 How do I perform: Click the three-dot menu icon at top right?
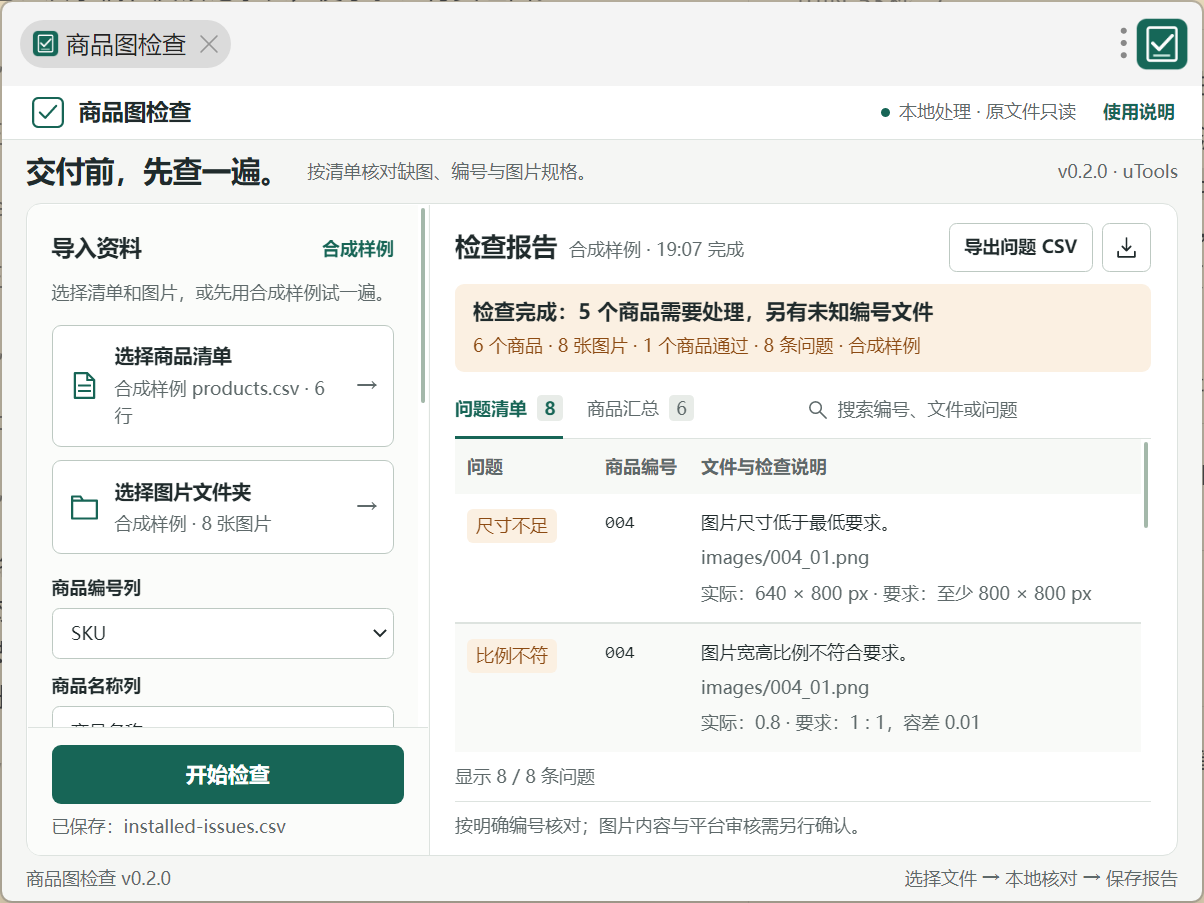coord(1124,44)
